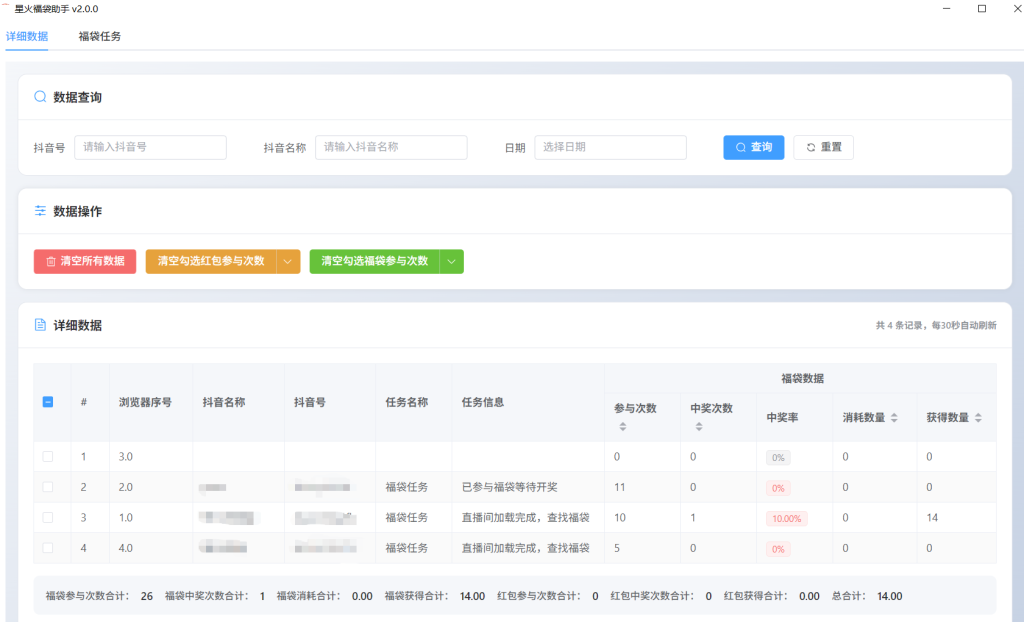The image size is (1024, 622).
Task: Click the trash icon on 清空所有数据 button
Action: click(x=48, y=261)
